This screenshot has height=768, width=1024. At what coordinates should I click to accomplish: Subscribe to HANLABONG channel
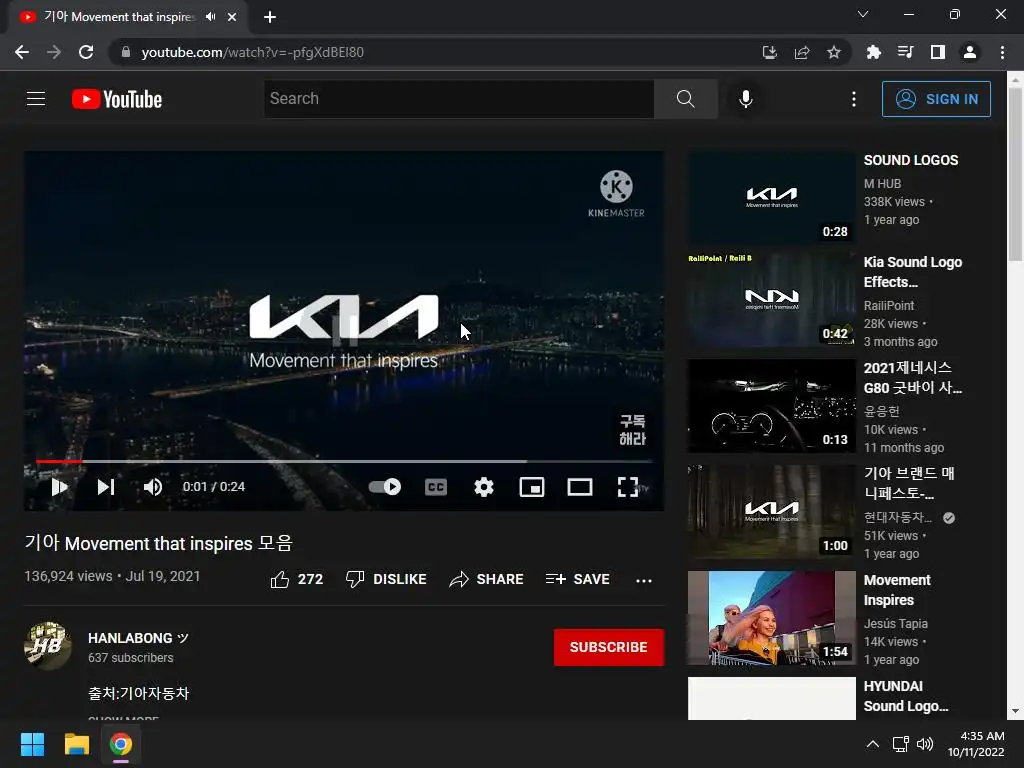coord(609,647)
